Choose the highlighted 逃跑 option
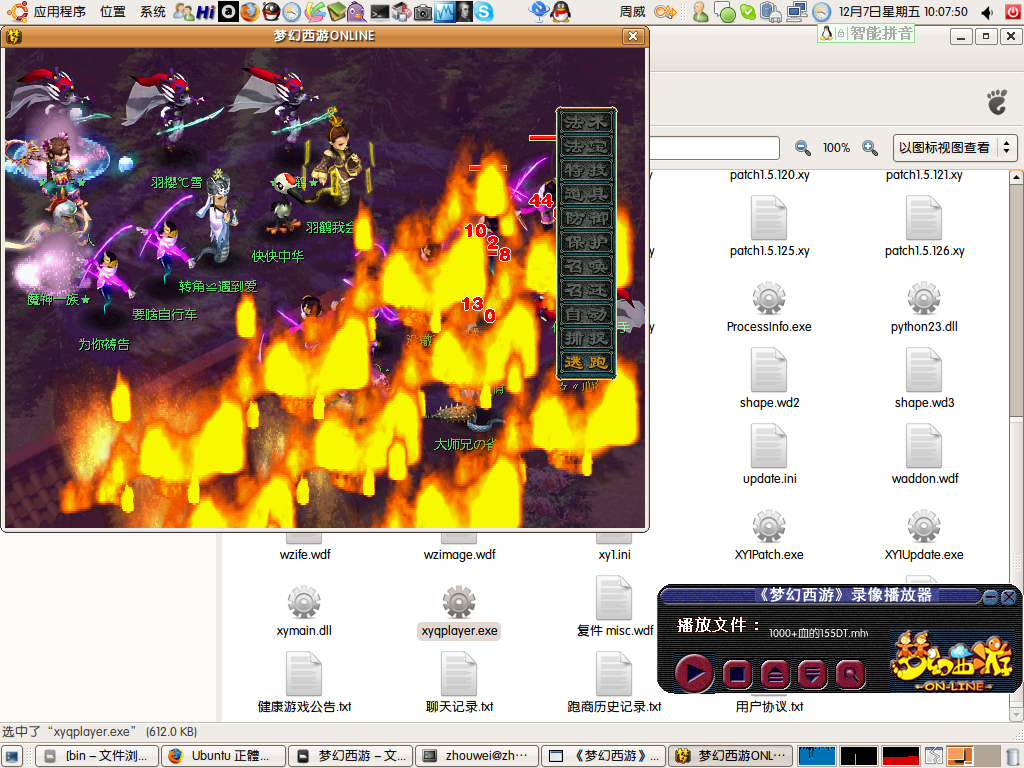Viewport: 1024px width, 768px height. pyautogui.click(x=586, y=362)
